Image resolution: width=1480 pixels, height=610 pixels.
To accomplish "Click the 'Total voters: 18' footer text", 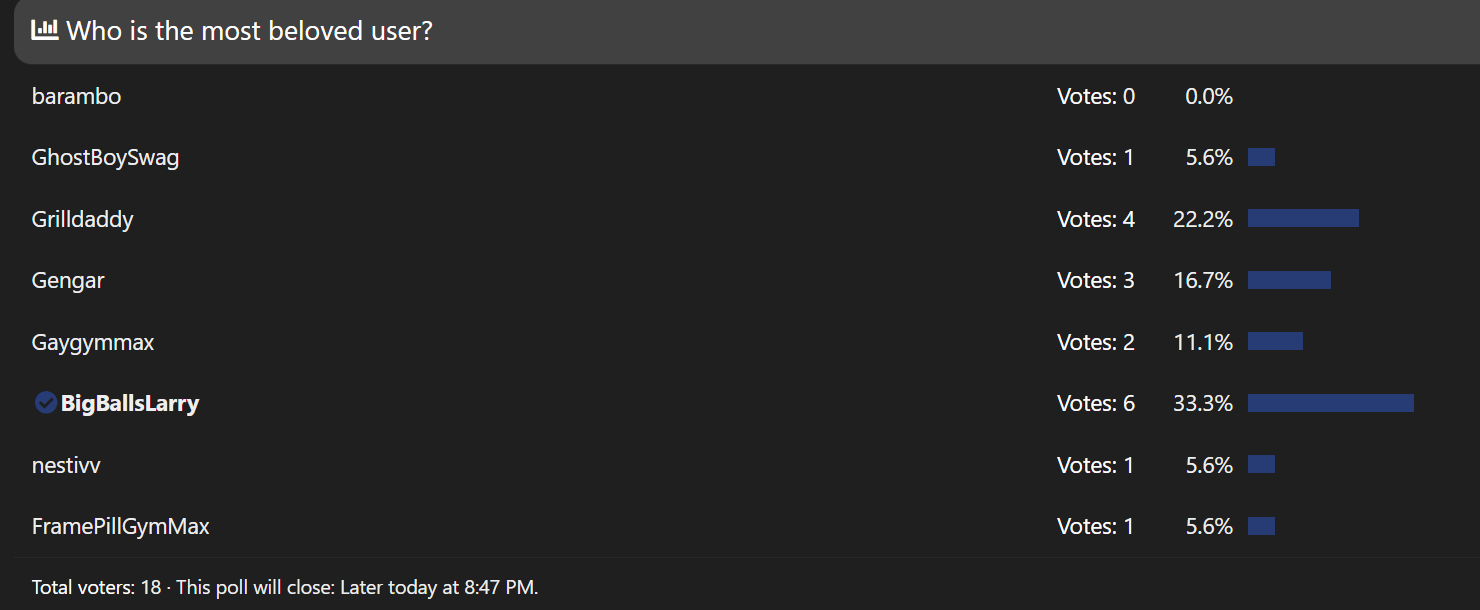I will (x=96, y=587).
